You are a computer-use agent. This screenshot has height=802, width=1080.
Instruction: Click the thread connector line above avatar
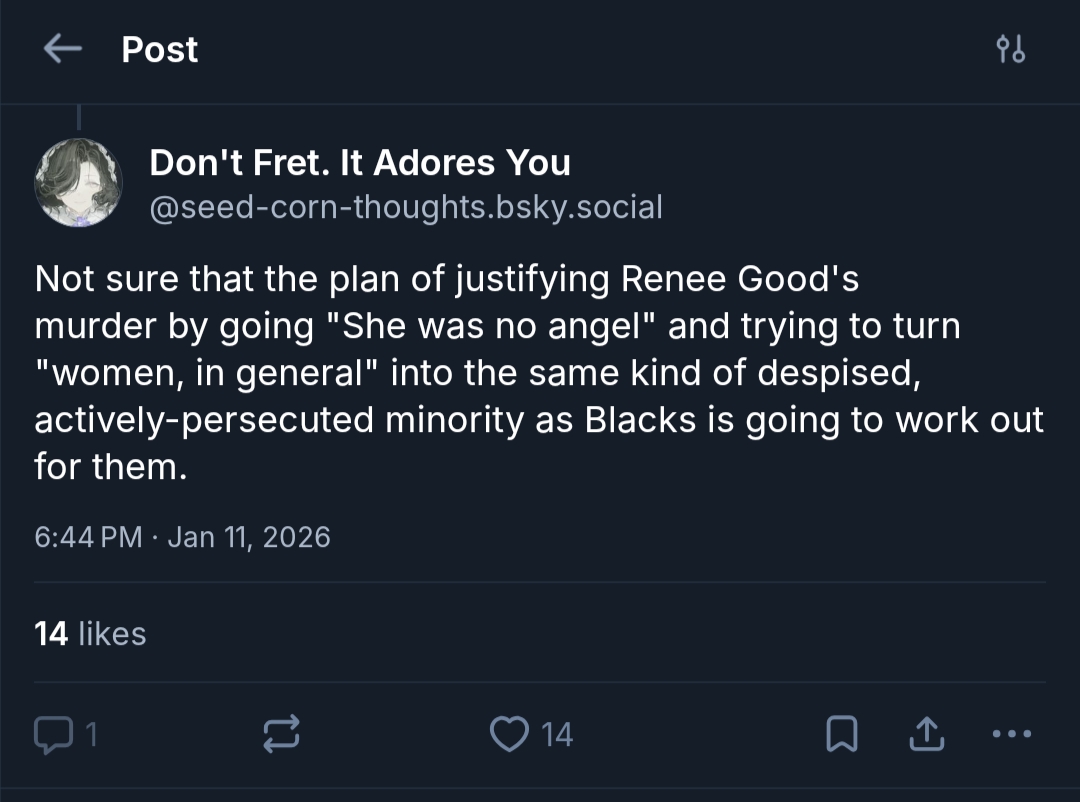tap(78, 119)
